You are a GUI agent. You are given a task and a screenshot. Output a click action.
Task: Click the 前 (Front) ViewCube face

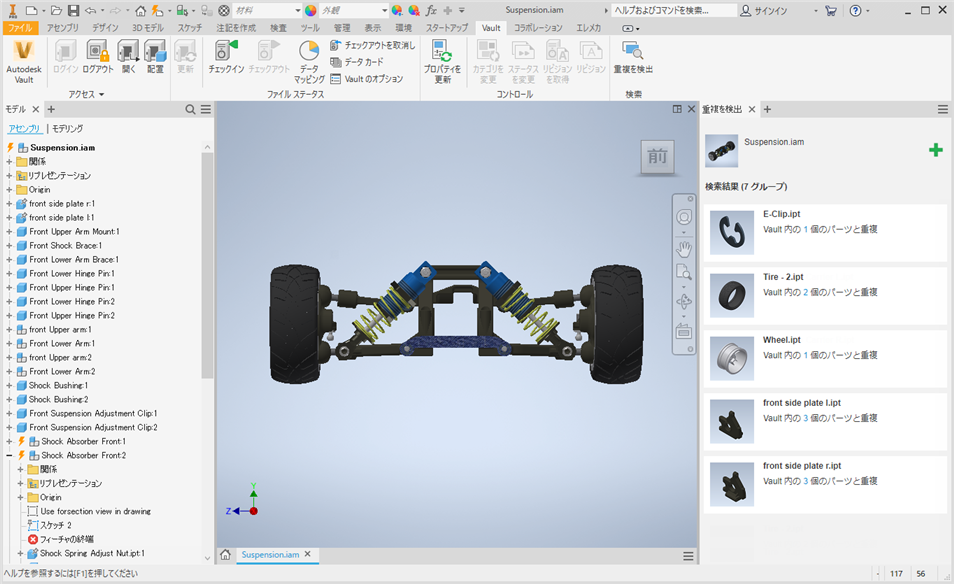[x=657, y=156]
